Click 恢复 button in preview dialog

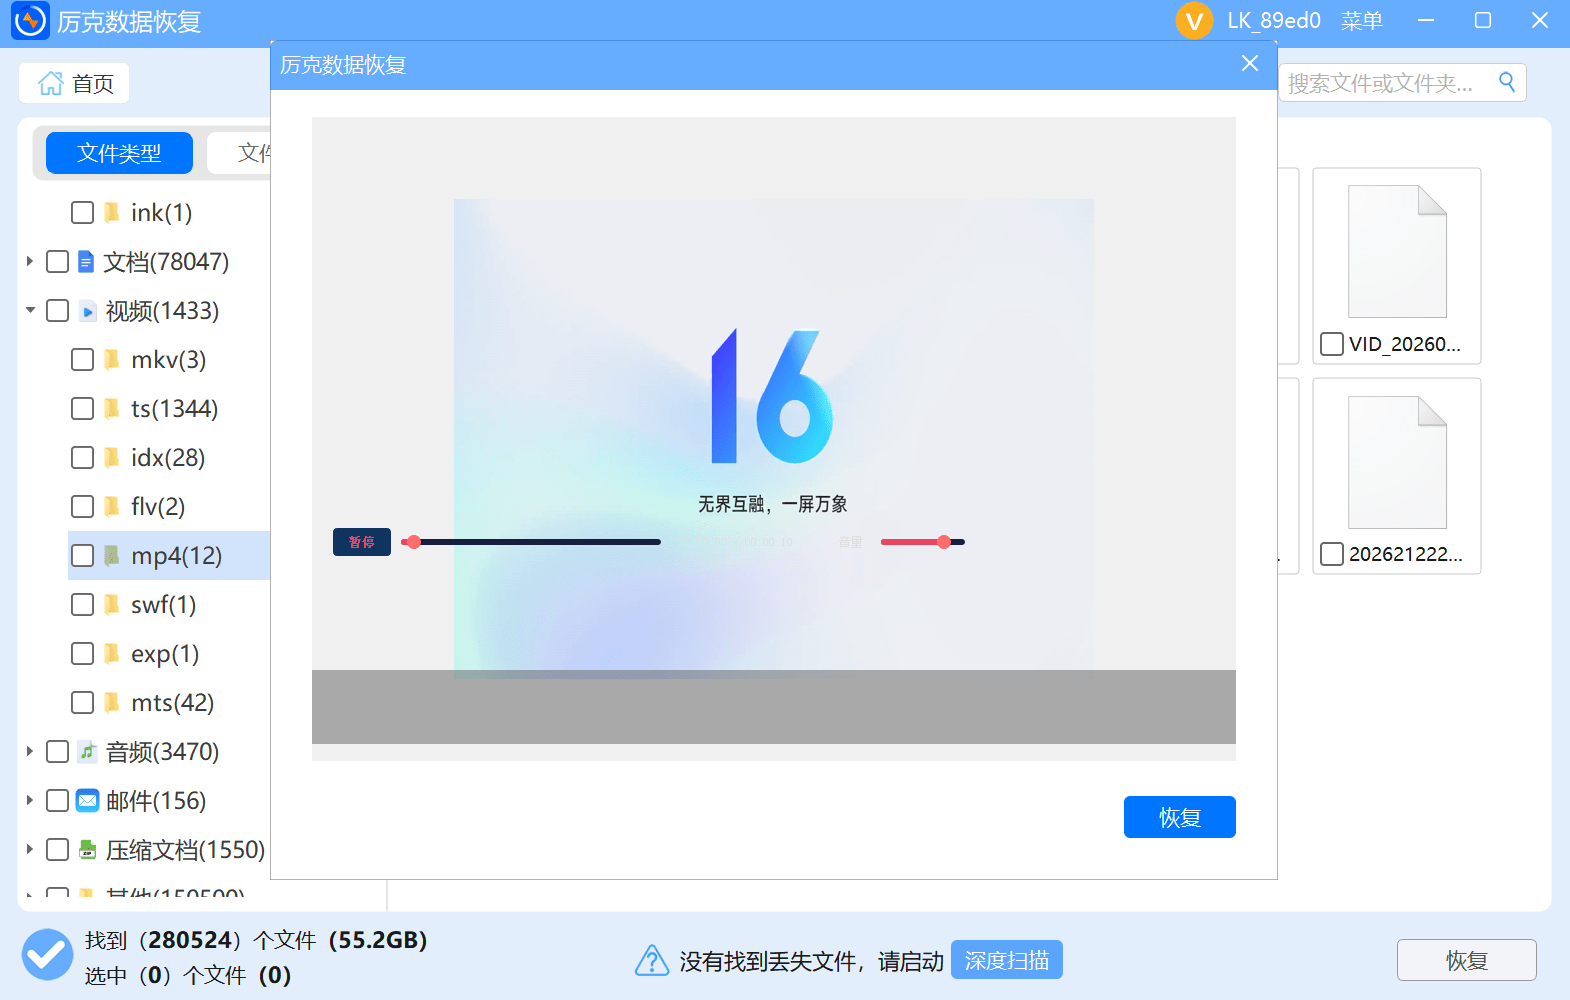[x=1180, y=817]
